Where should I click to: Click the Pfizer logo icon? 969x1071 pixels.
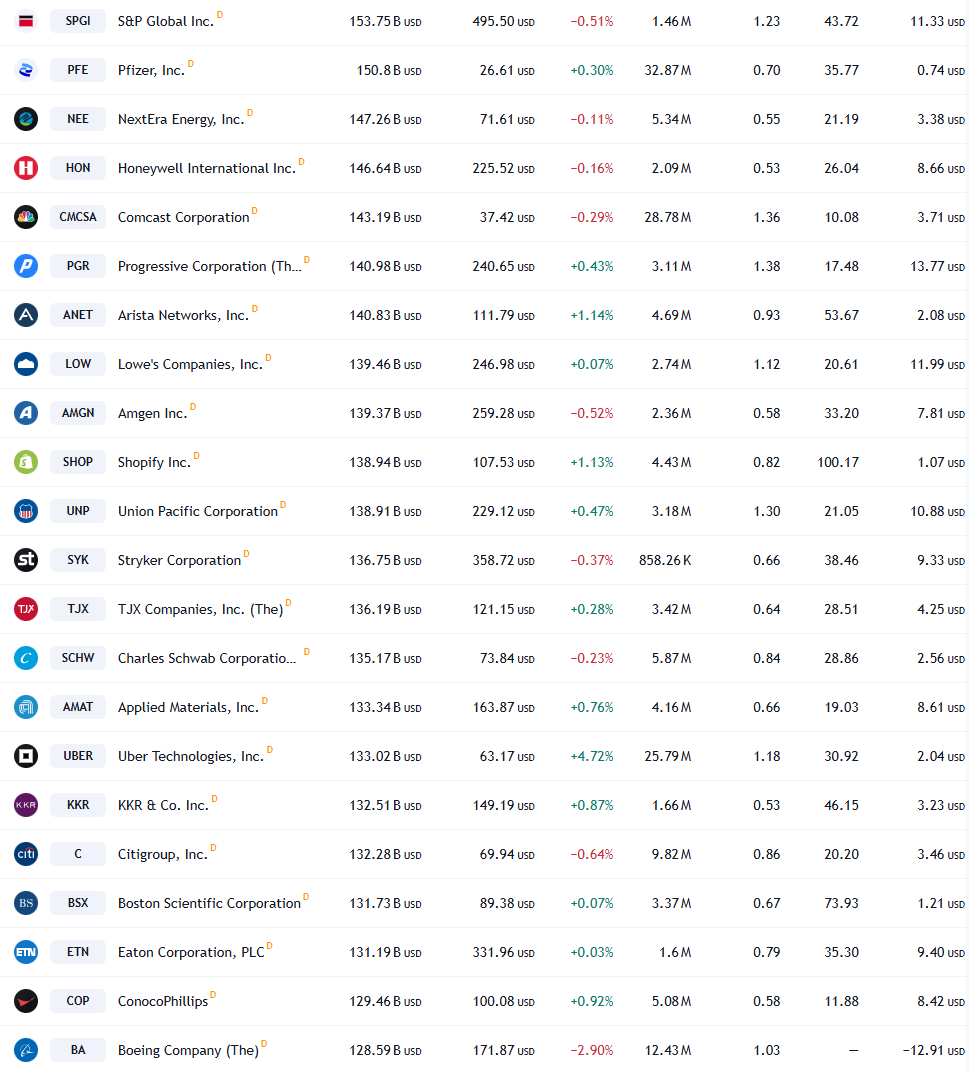[x=26, y=70]
